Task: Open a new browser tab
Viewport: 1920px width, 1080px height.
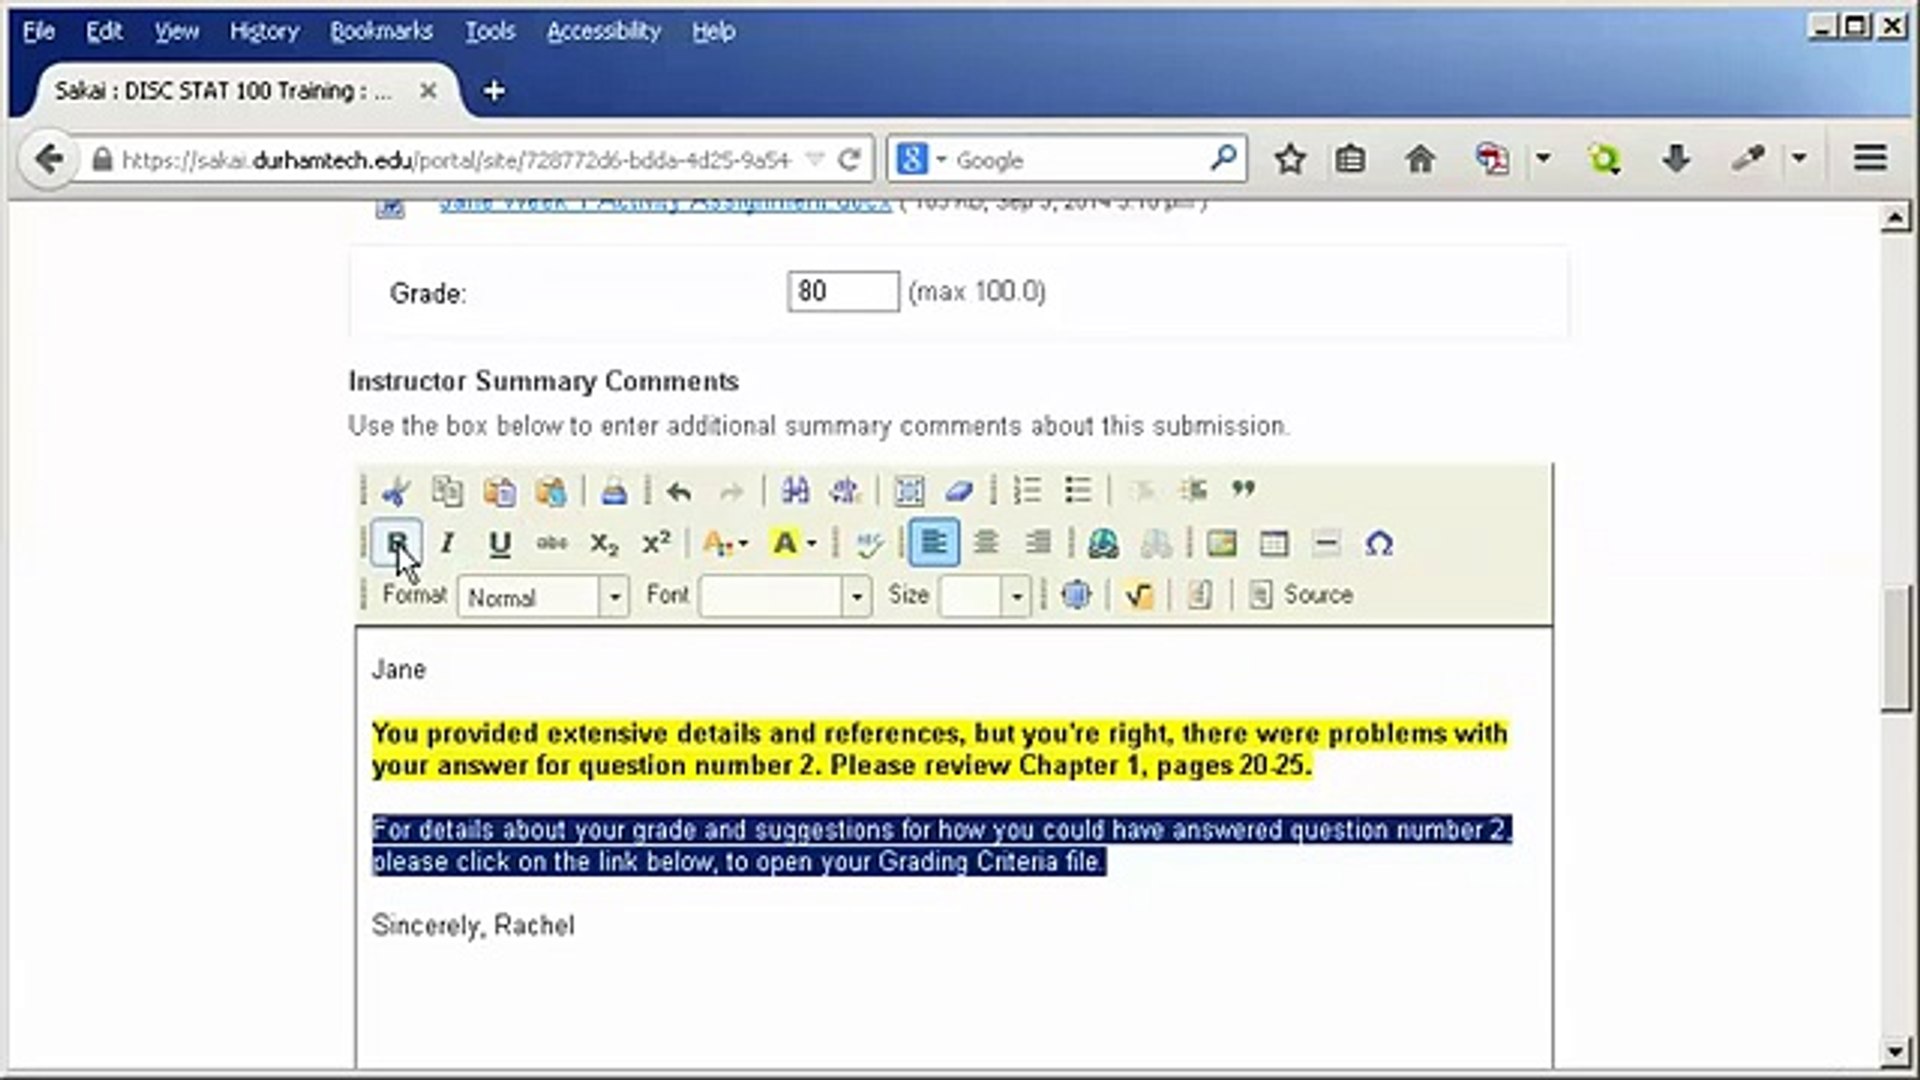Action: tap(493, 91)
